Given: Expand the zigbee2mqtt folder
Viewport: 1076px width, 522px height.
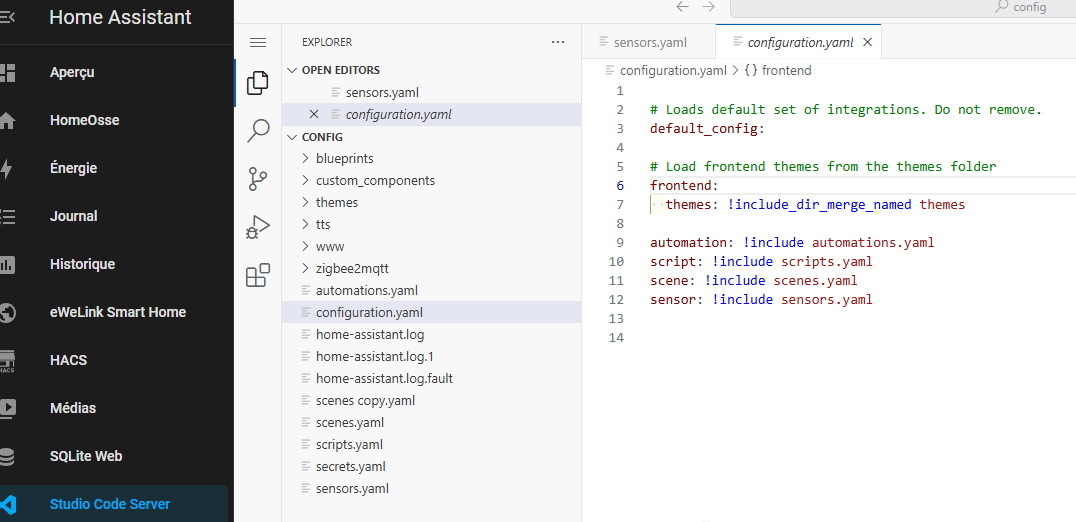Looking at the screenshot, I should click(x=351, y=268).
